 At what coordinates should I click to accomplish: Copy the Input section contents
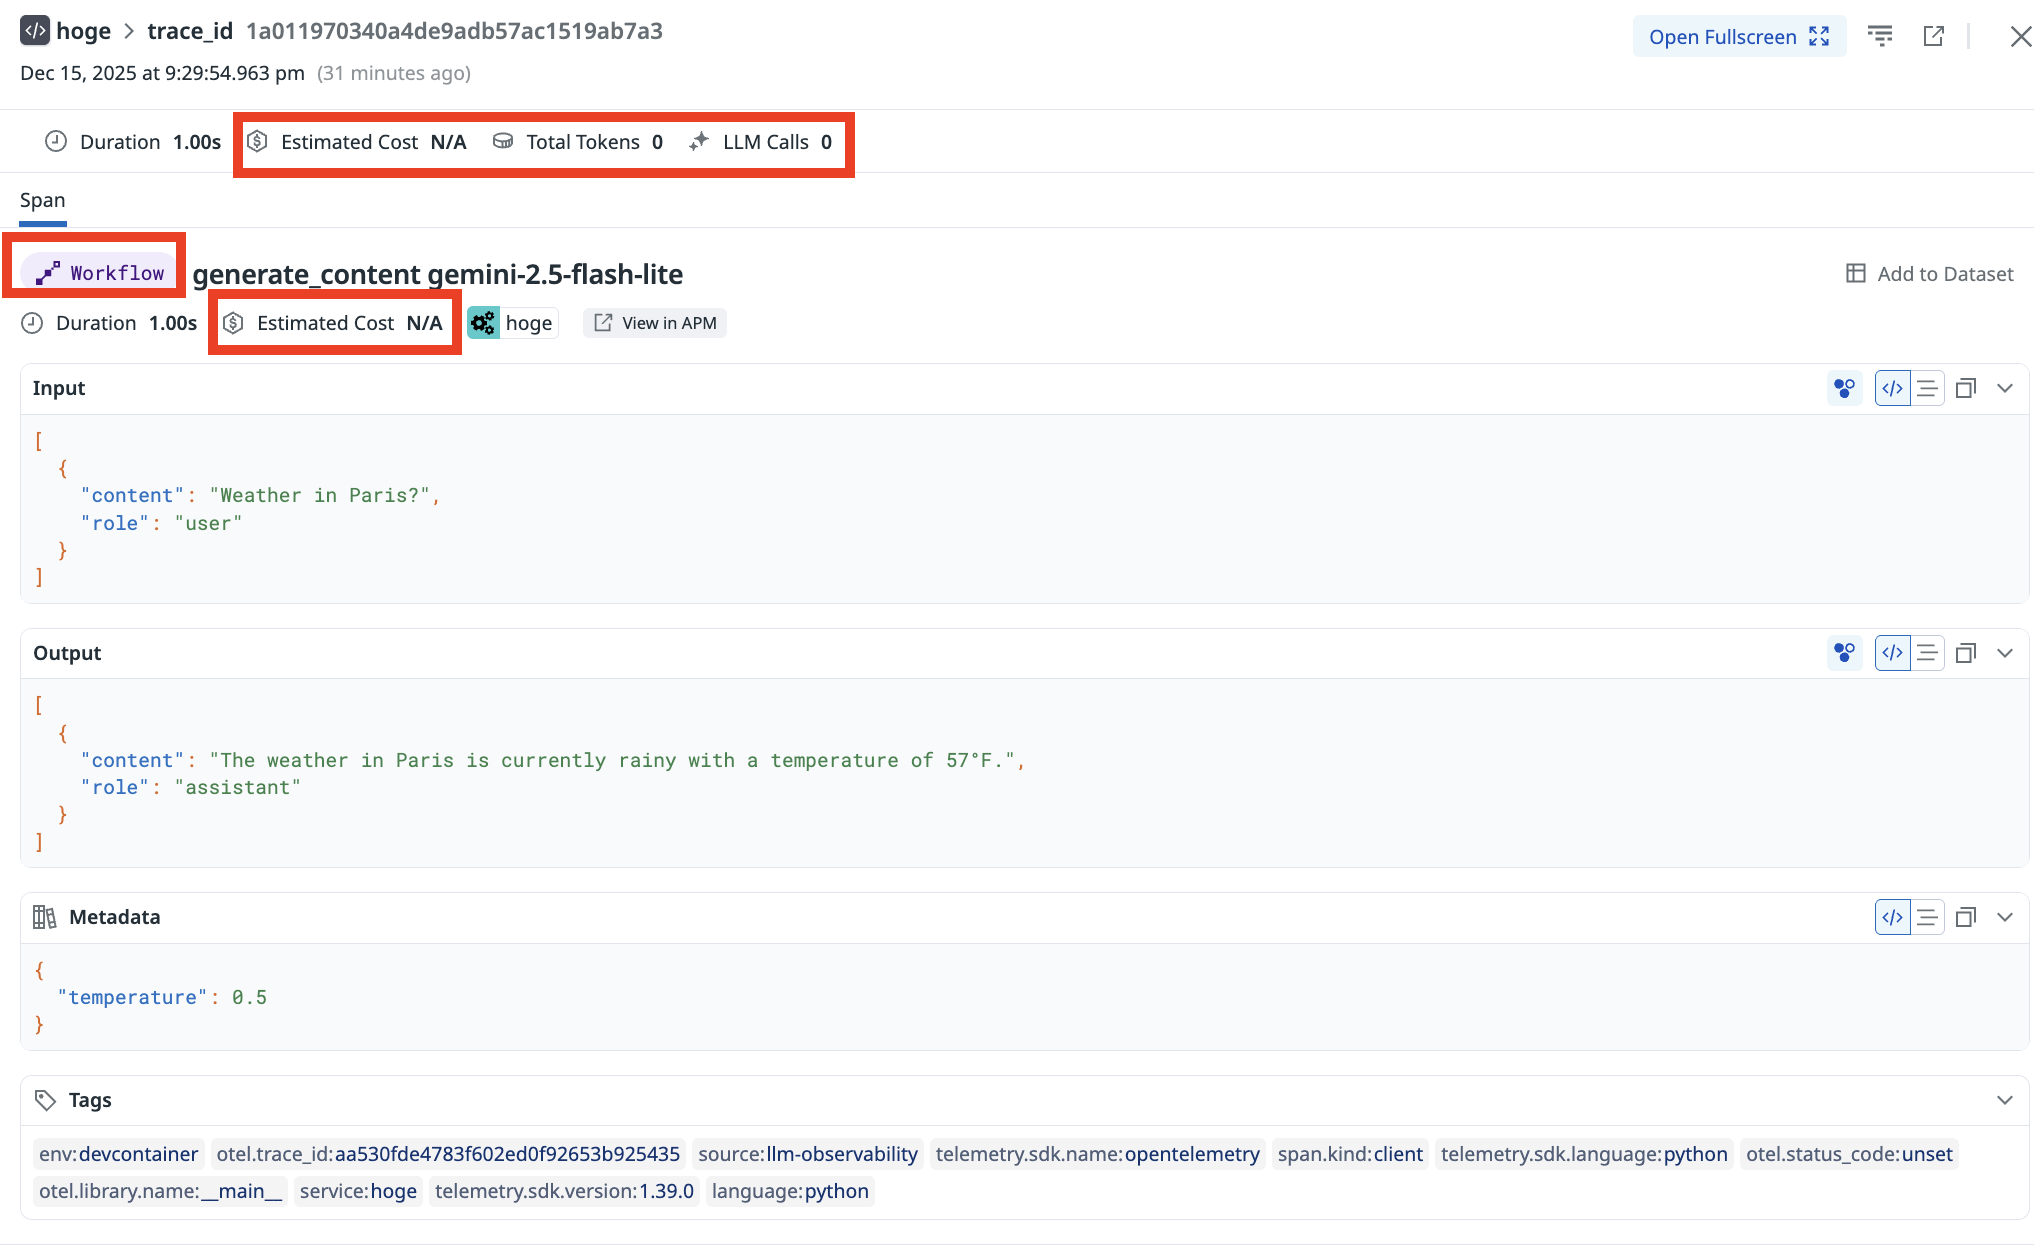1965,388
